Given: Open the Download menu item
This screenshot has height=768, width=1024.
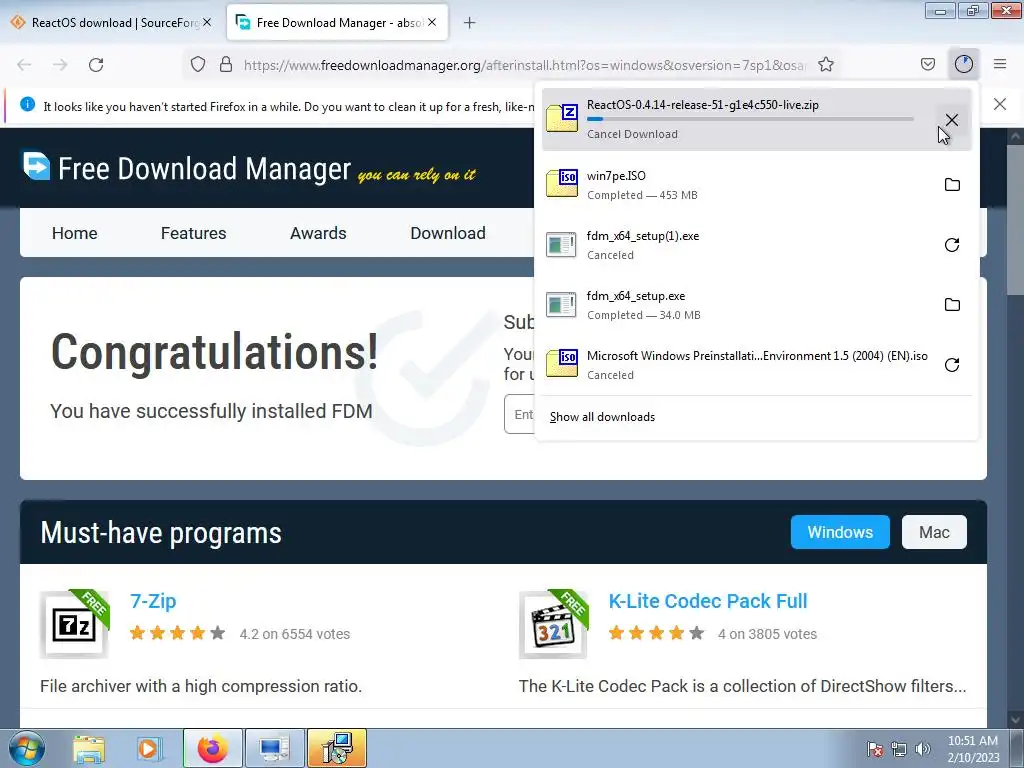Looking at the screenshot, I should (x=448, y=233).
